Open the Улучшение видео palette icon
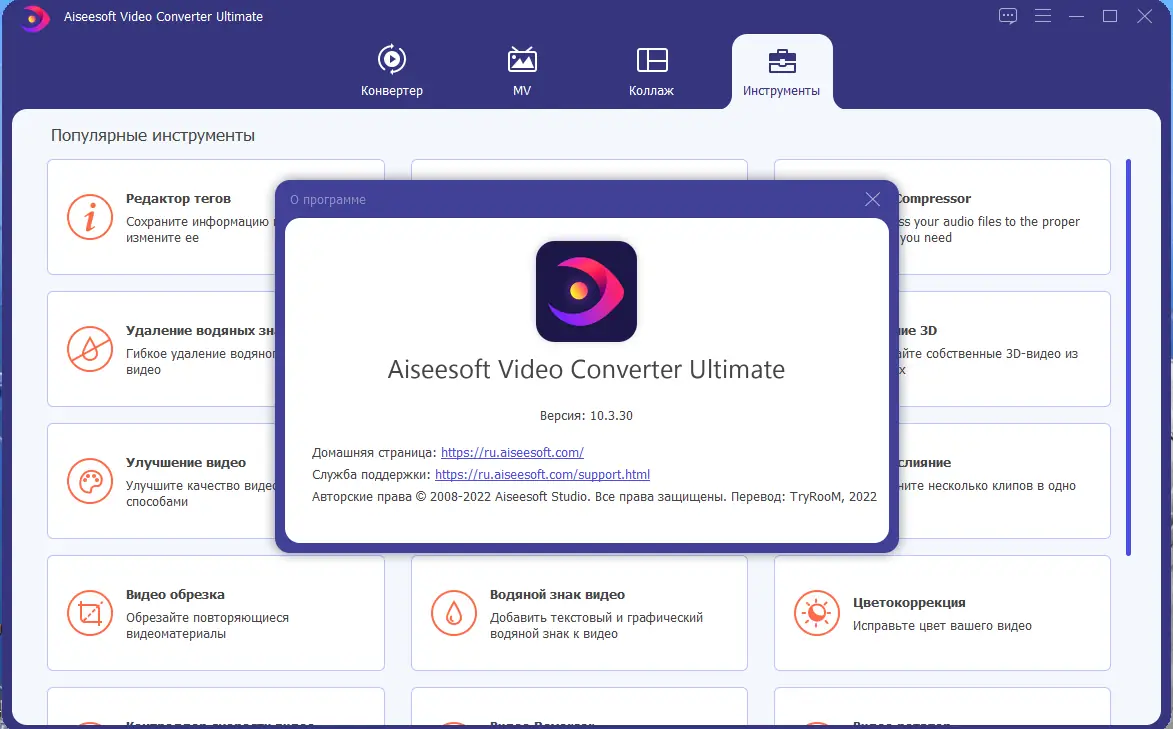The height and width of the screenshot is (729, 1173). click(90, 481)
